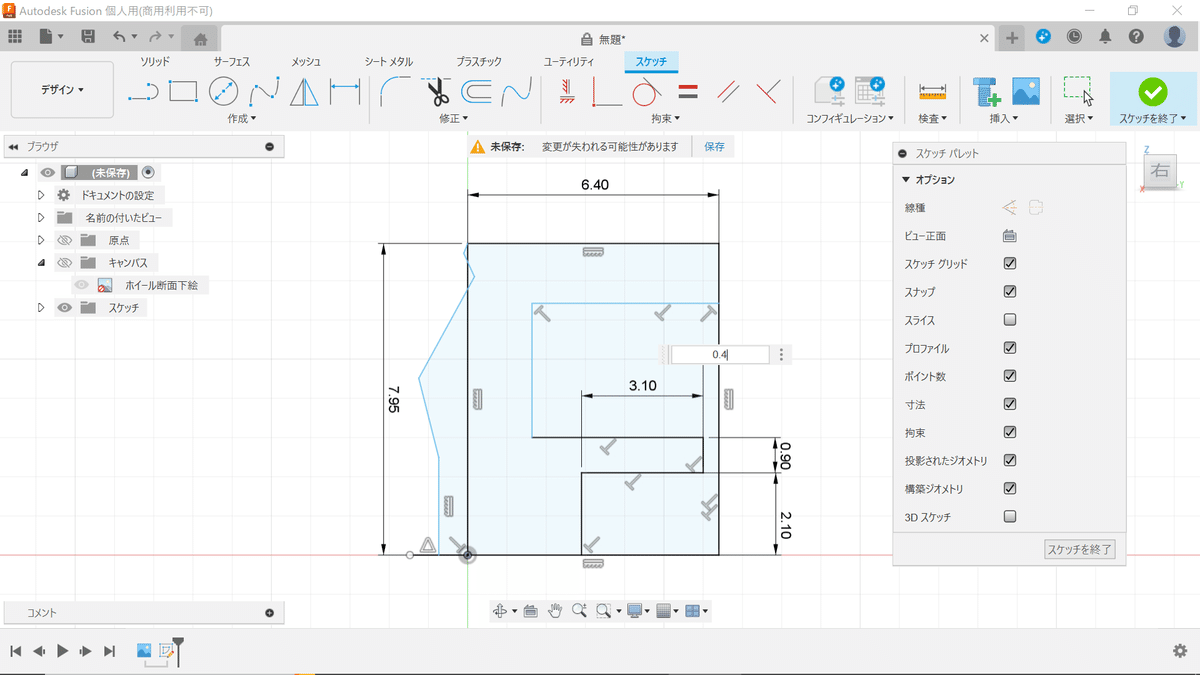Click スケッチを終了 button in Sketch Palette

click(1079, 550)
